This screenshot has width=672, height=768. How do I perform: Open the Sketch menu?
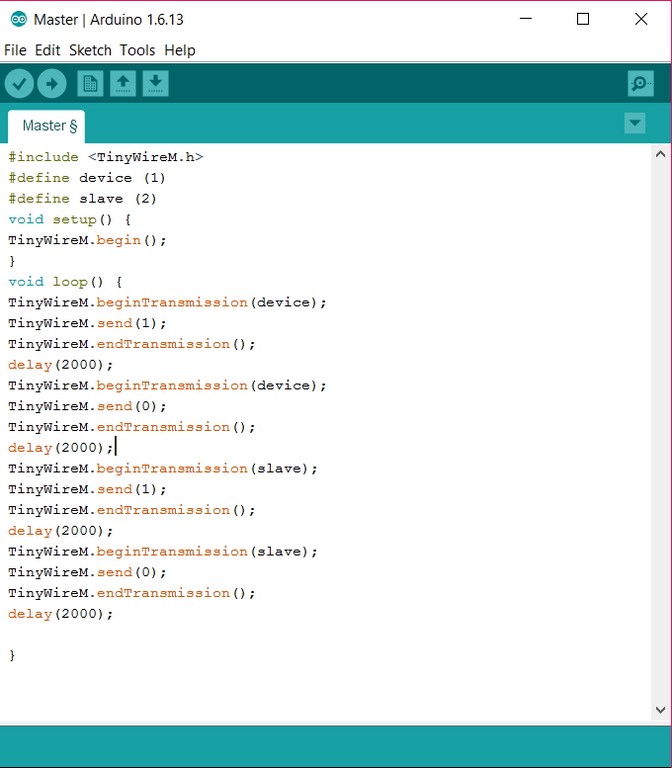(x=90, y=50)
